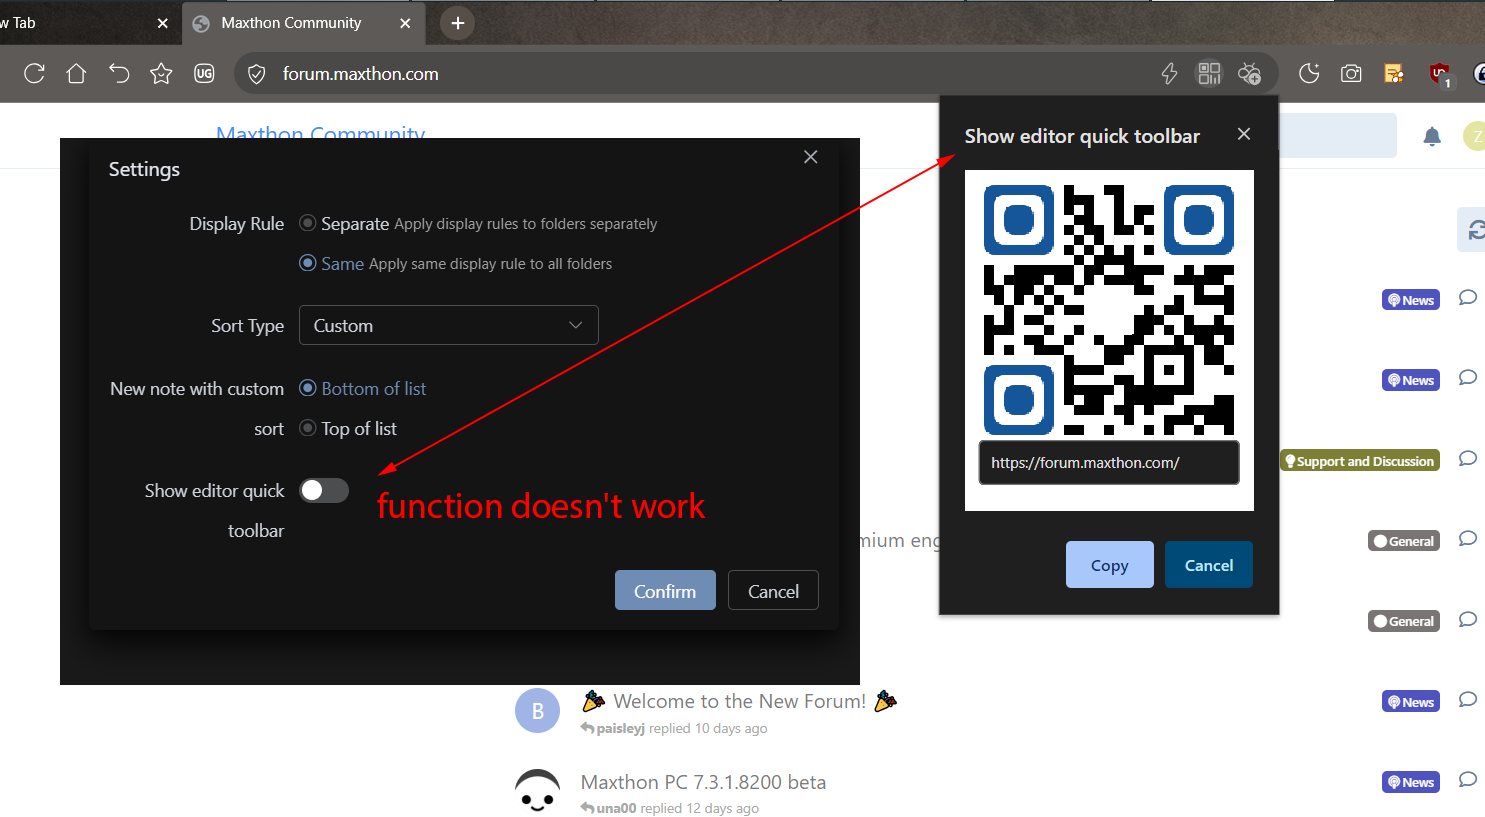Click reply bubble beside Support and Discussion tag
The width and height of the screenshot is (1485, 817).
point(1468,458)
